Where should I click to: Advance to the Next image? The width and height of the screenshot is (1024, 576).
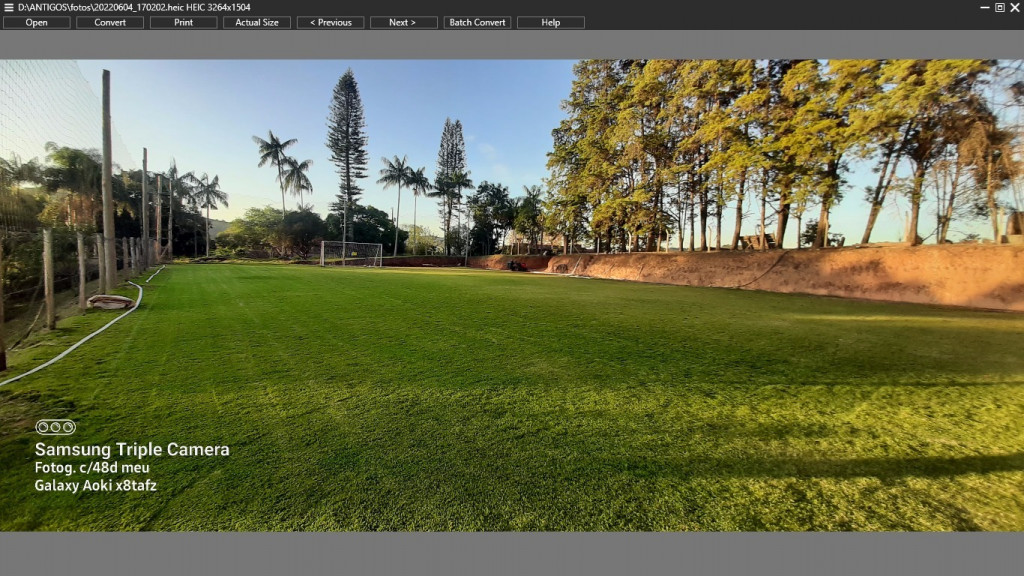pos(403,22)
